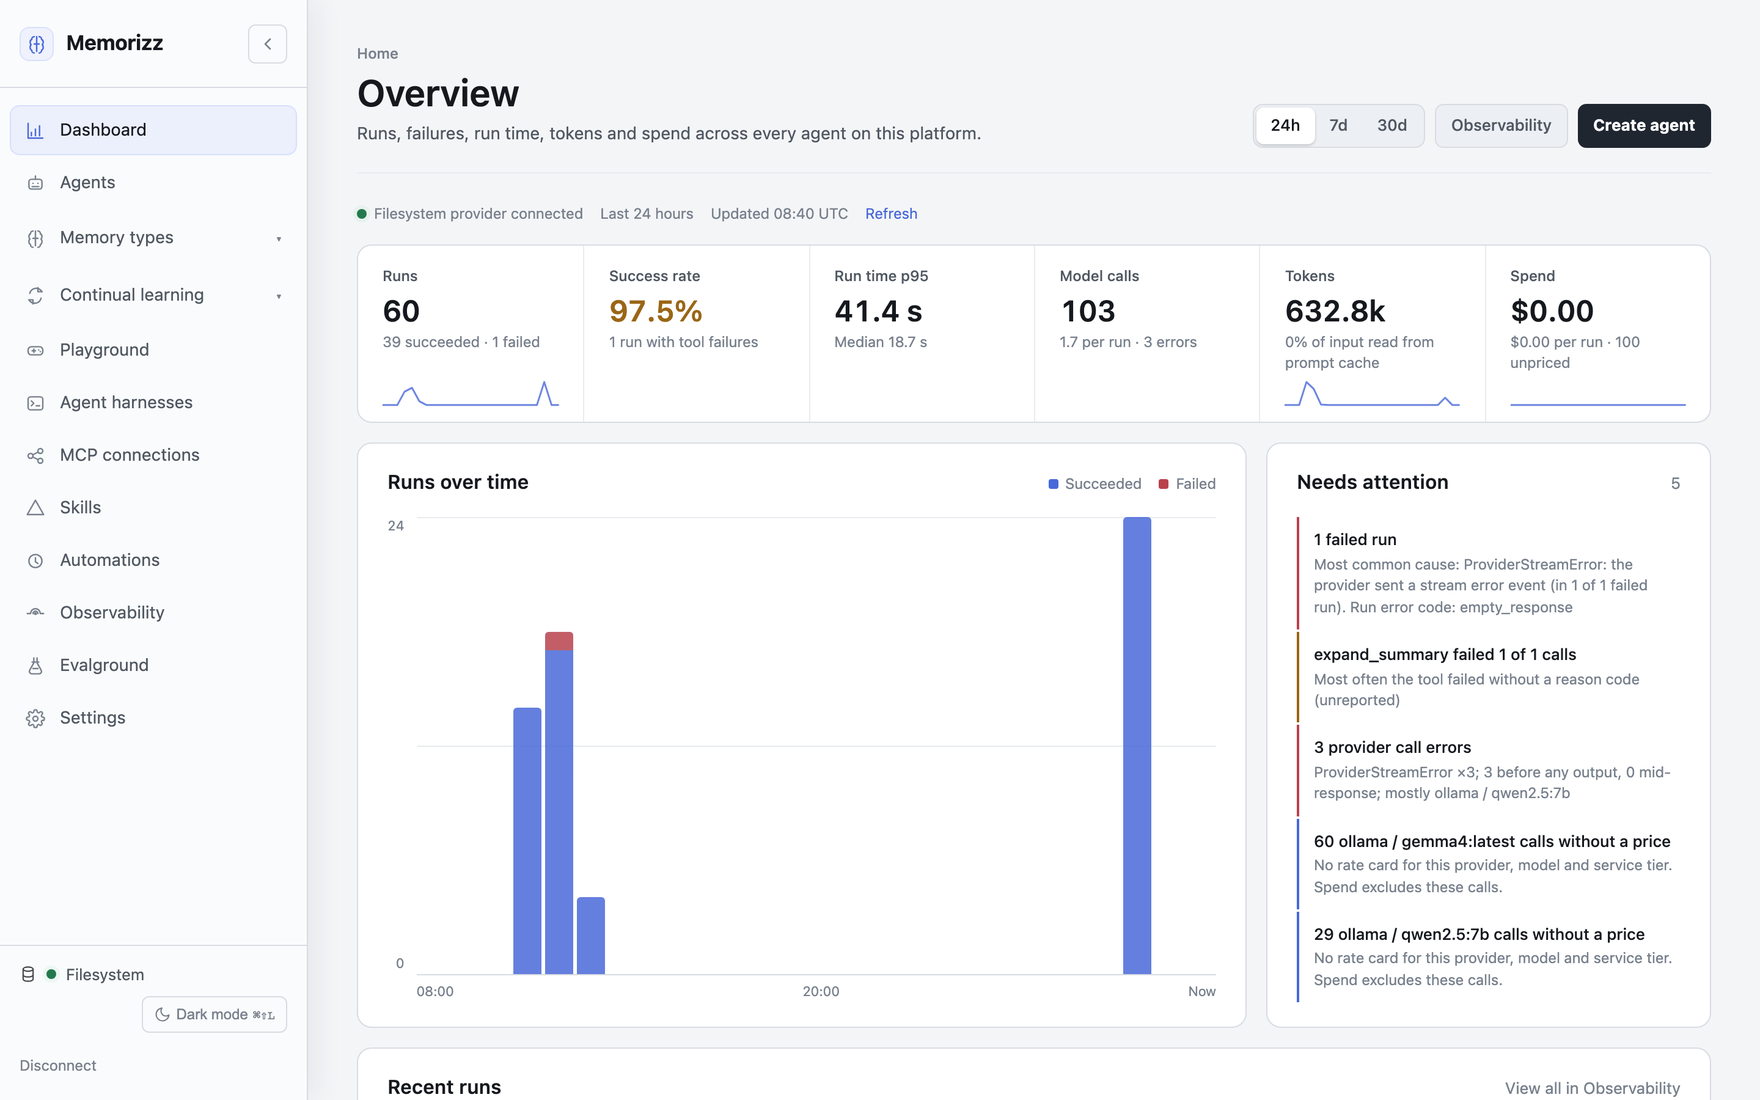Open Agents in the sidebar
The height and width of the screenshot is (1100, 1760).
153,183
